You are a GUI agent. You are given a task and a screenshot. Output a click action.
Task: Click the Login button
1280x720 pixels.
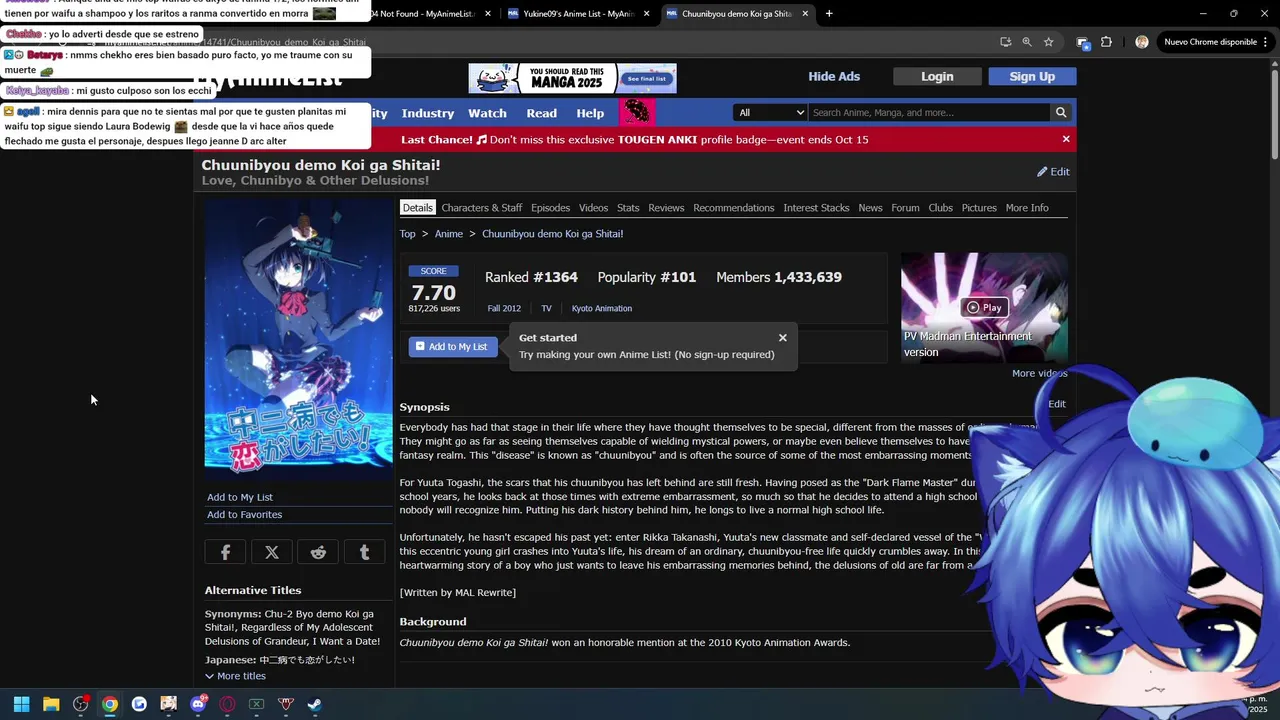click(937, 77)
